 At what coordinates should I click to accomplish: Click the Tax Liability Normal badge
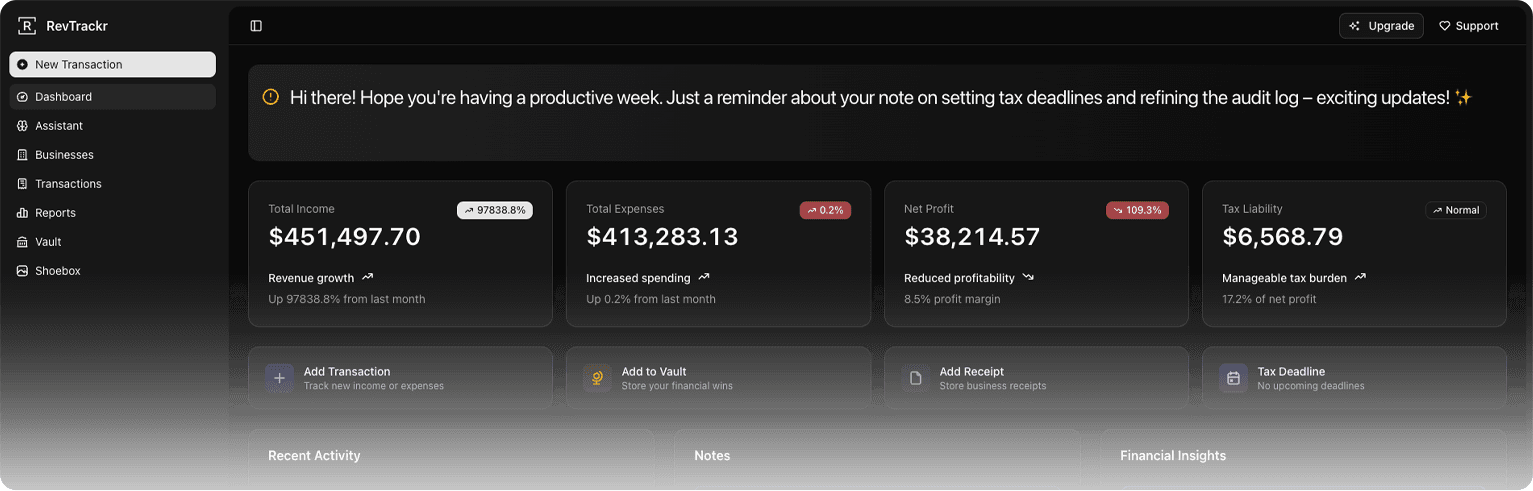click(x=1455, y=210)
